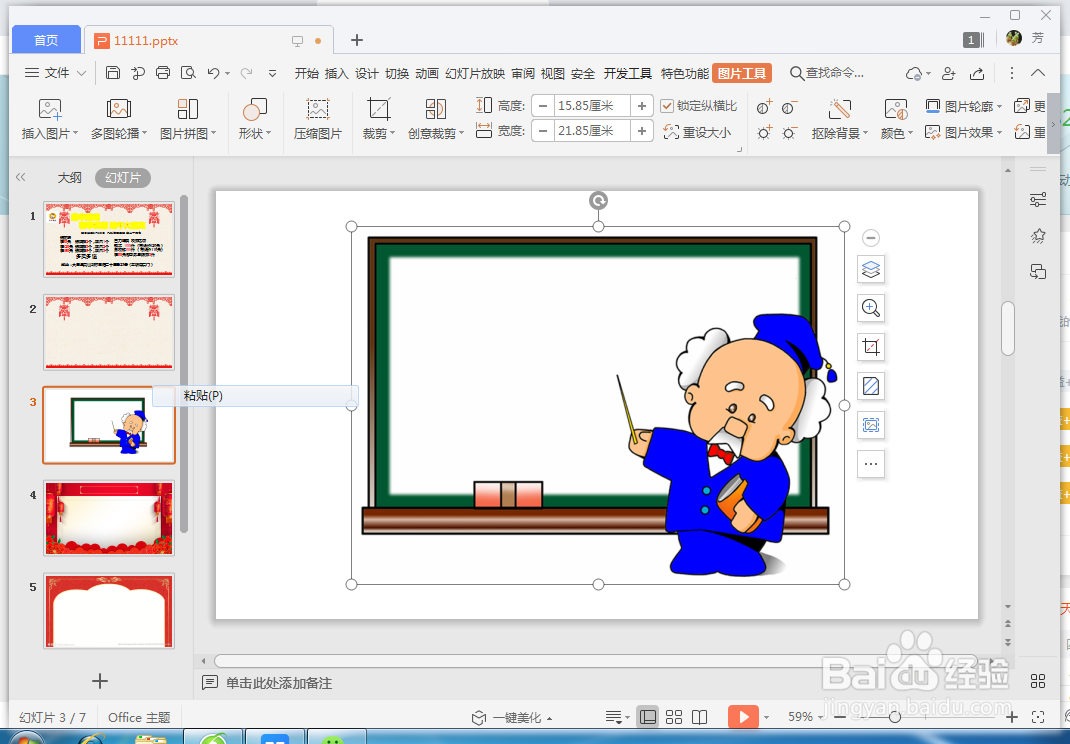This screenshot has width=1070, height=744.
Task: Select the 裁剪 (Crop) tool
Action: [375, 118]
